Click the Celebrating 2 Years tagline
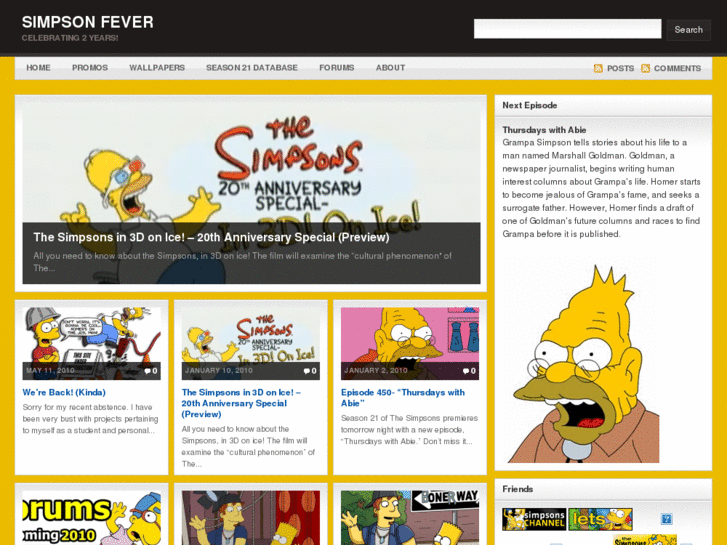This screenshot has width=727, height=545. pos(70,38)
